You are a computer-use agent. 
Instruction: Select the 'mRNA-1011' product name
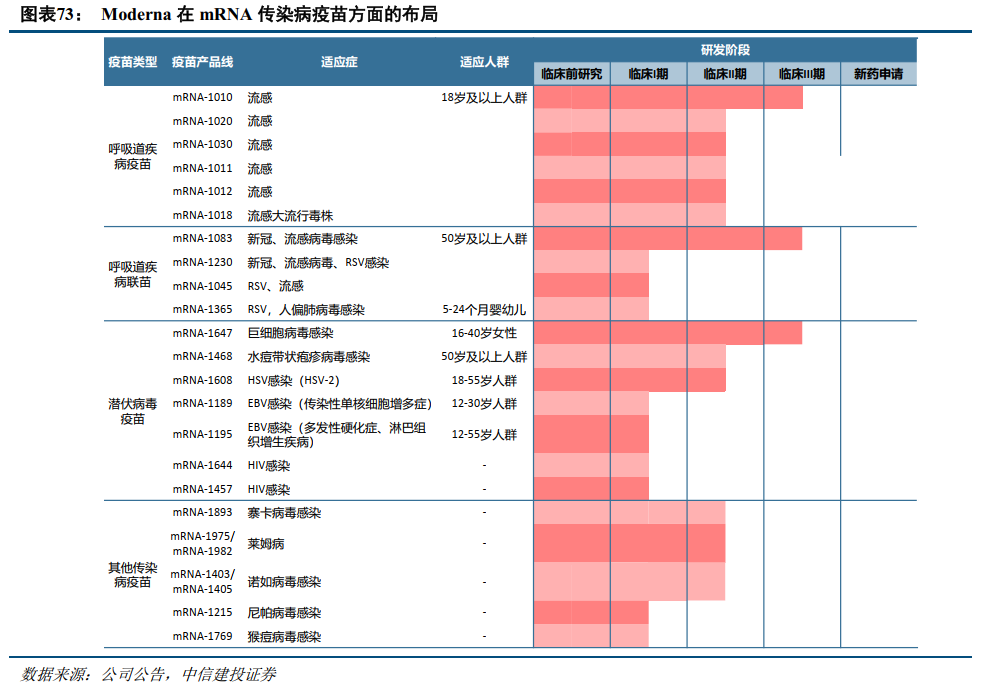(203, 168)
